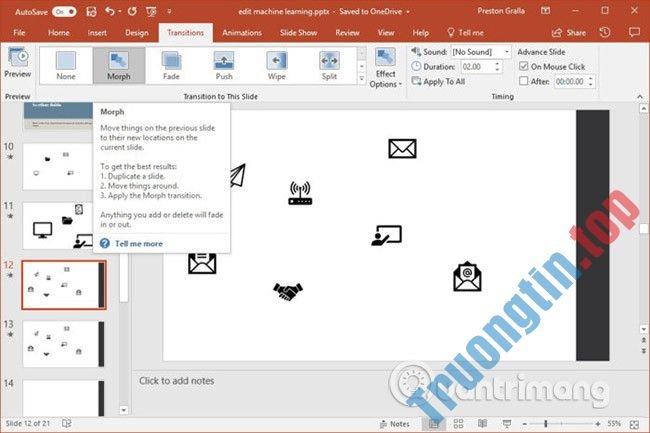Apply the Wipe transition

coord(276,65)
